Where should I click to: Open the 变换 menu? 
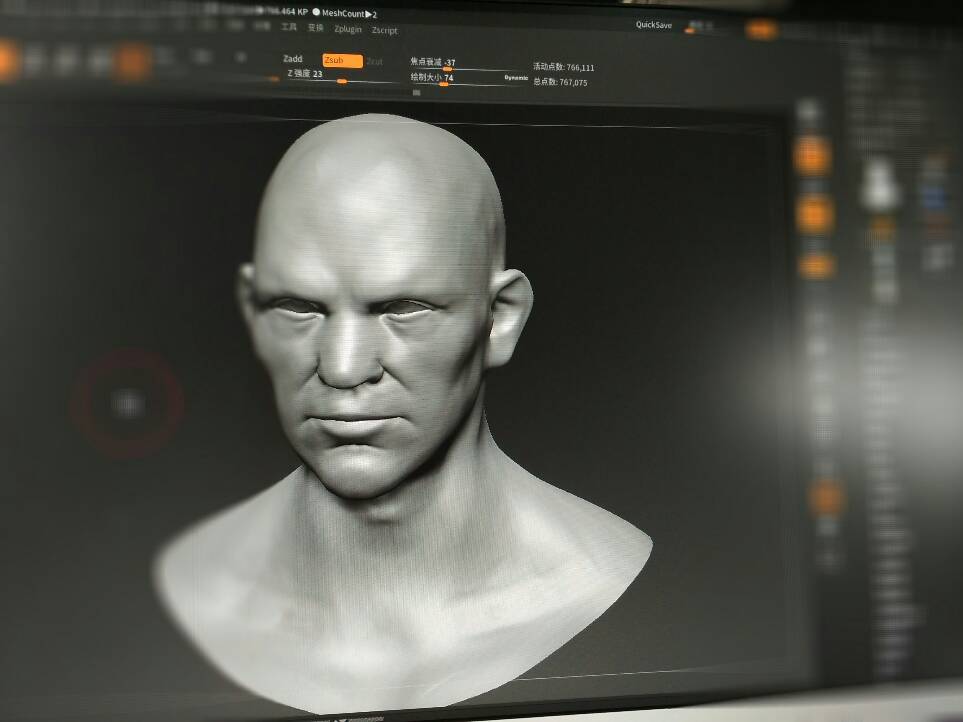point(316,28)
